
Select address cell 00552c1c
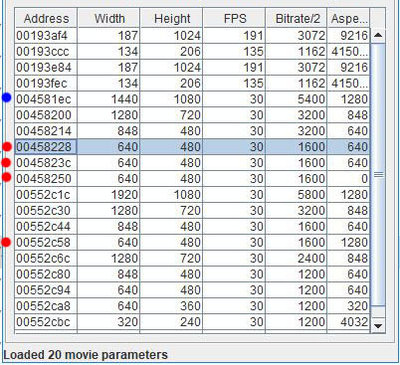point(46,195)
